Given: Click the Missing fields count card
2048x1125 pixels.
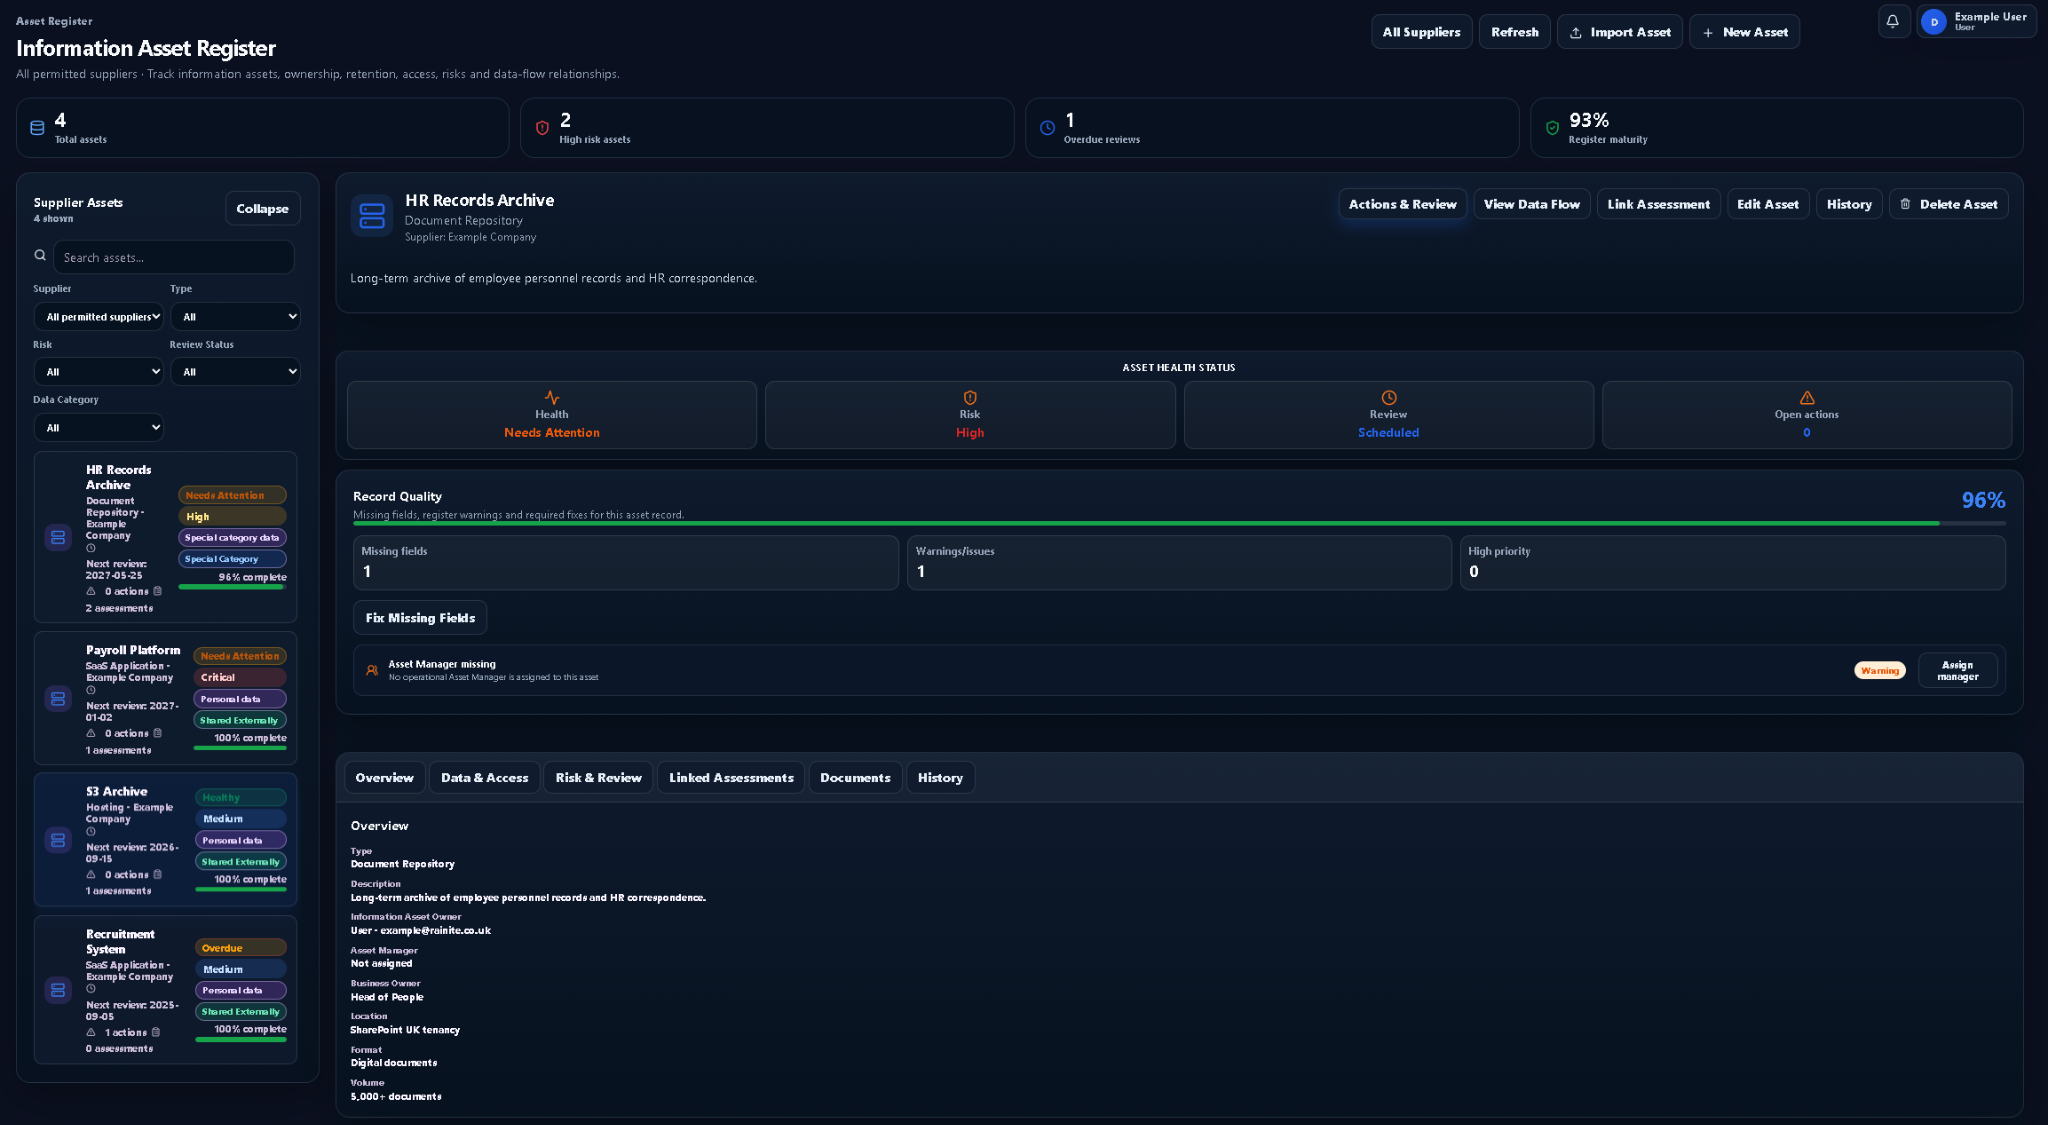Looking at the screenshot, I should [x=625, y=562].
